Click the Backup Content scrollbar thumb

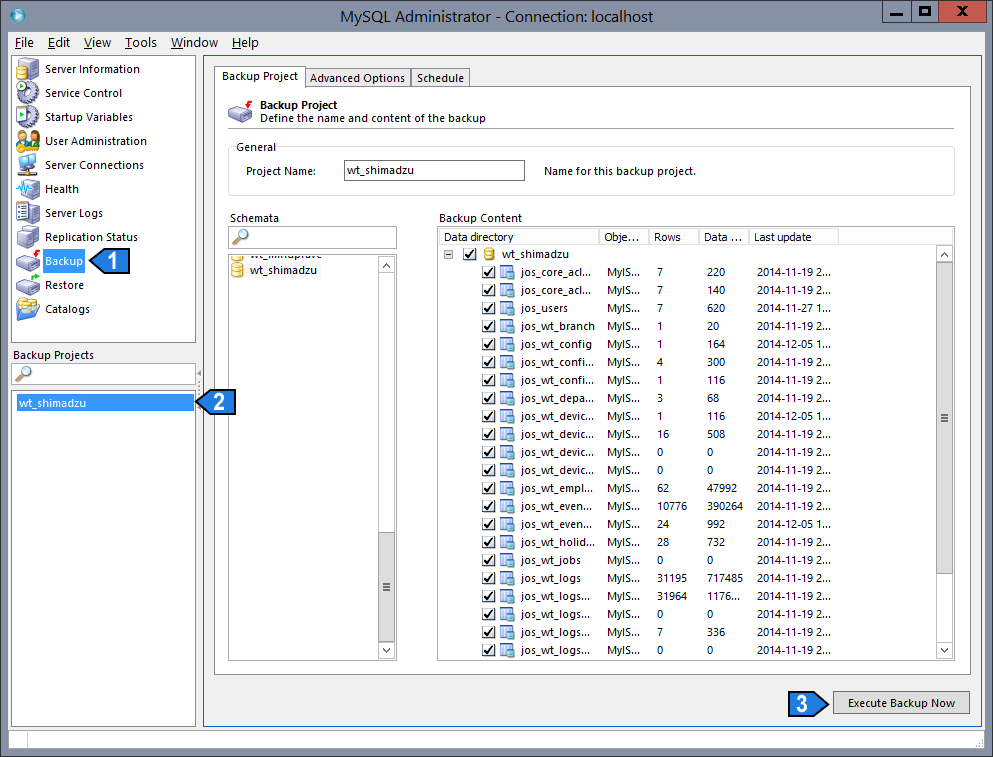[x=944, y=418]
